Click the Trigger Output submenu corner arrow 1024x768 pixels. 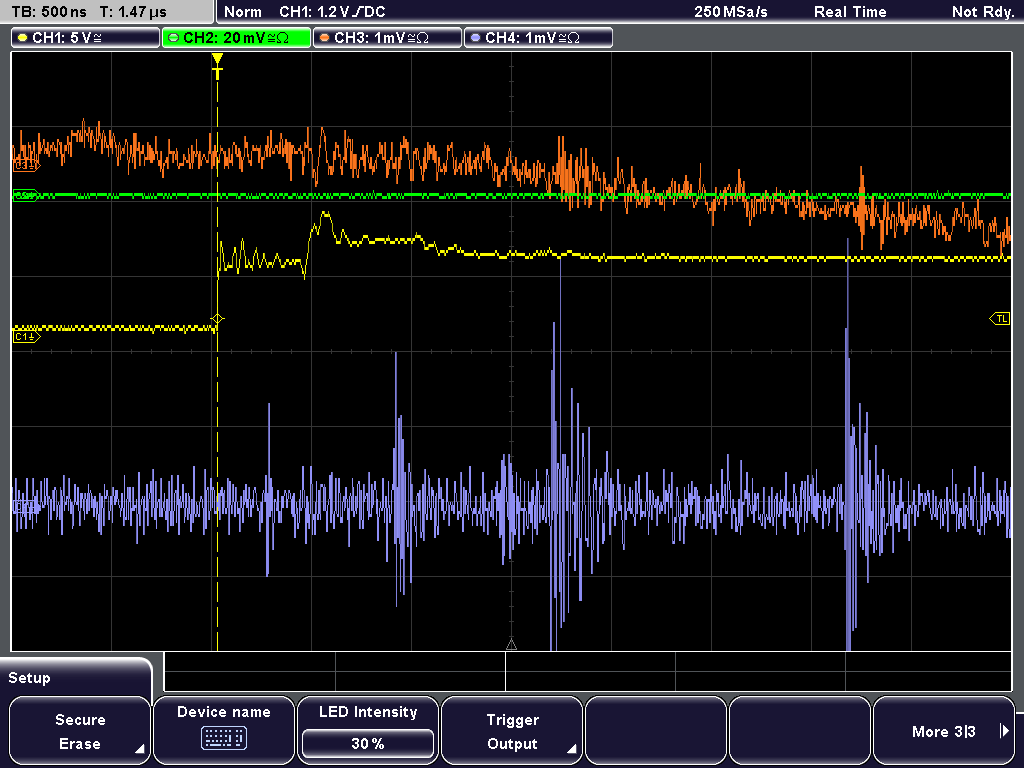coord(571,749)
